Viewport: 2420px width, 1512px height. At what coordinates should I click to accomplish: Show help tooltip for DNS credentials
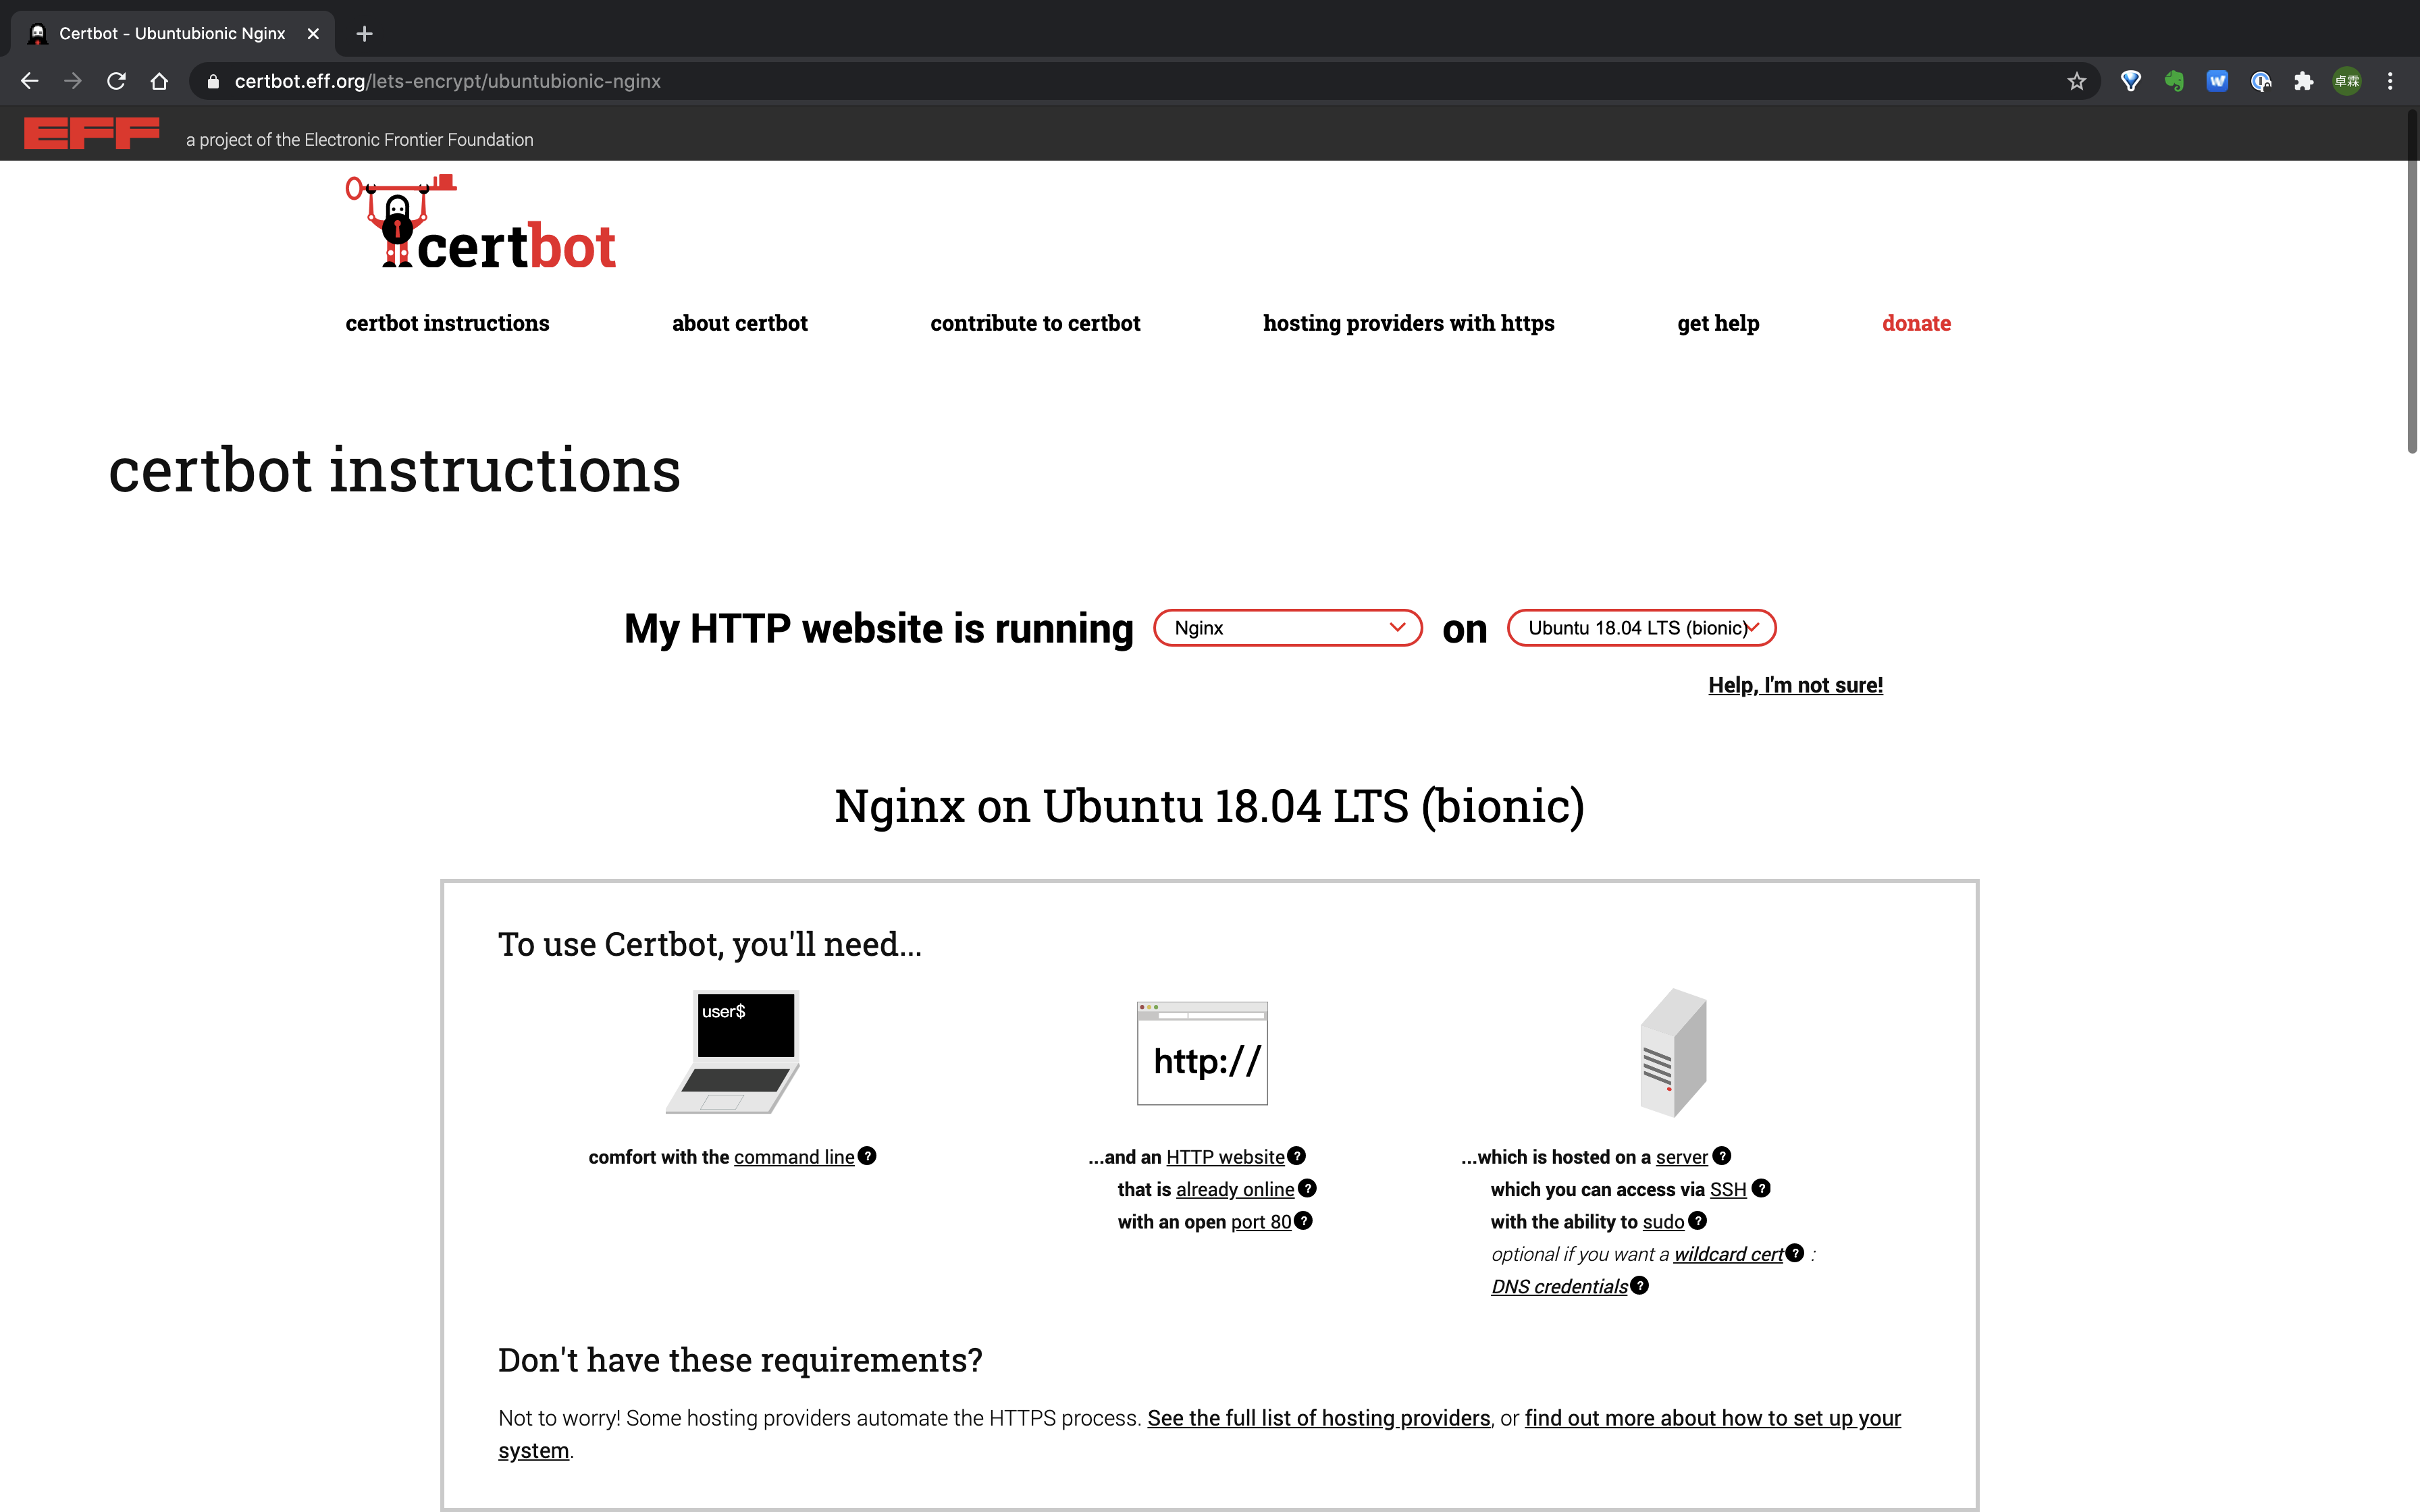pos(1639,1285)
